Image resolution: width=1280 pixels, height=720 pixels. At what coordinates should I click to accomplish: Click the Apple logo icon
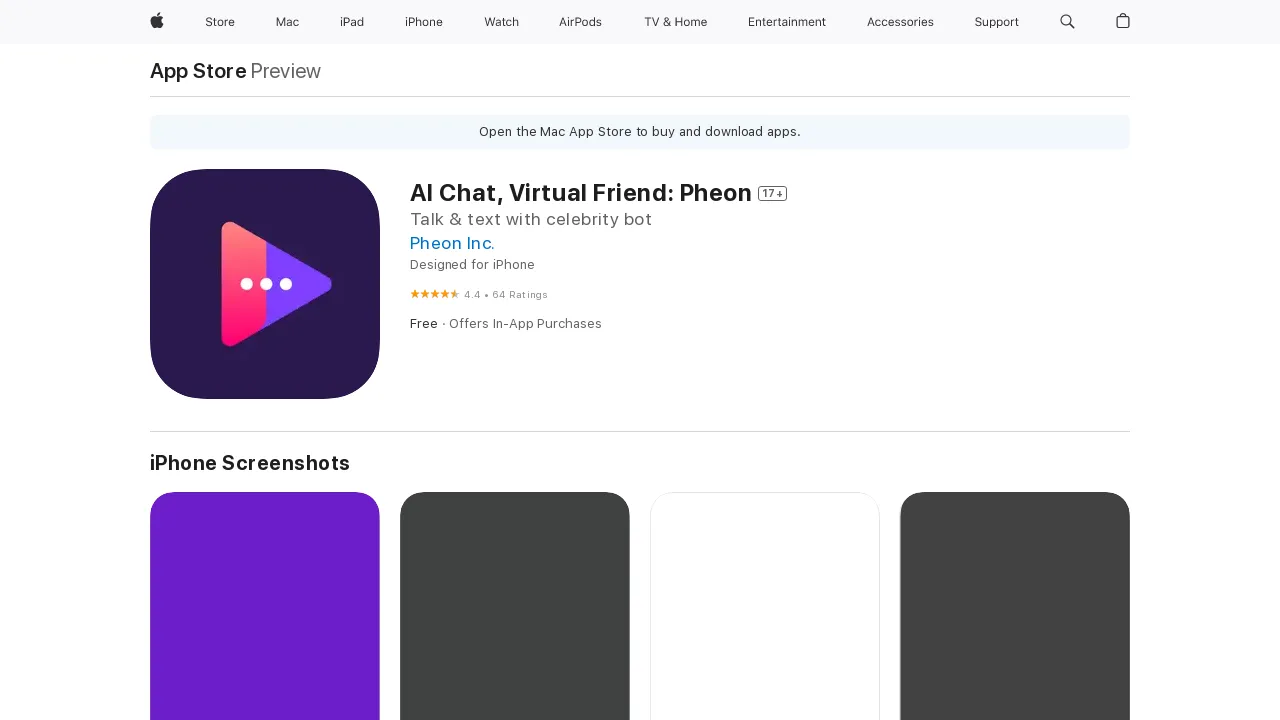[x=157, y=21]
